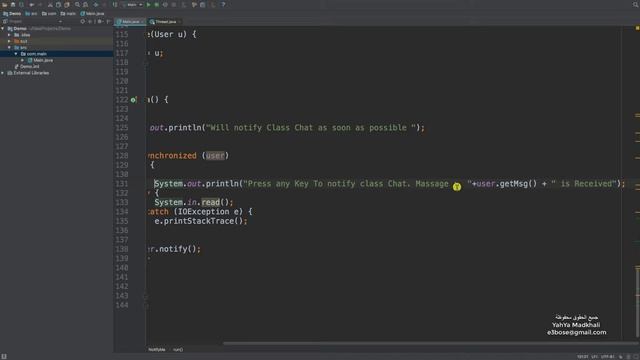Click the Build project icon
This screenshot has height=360, width=640.
point(115,4)
